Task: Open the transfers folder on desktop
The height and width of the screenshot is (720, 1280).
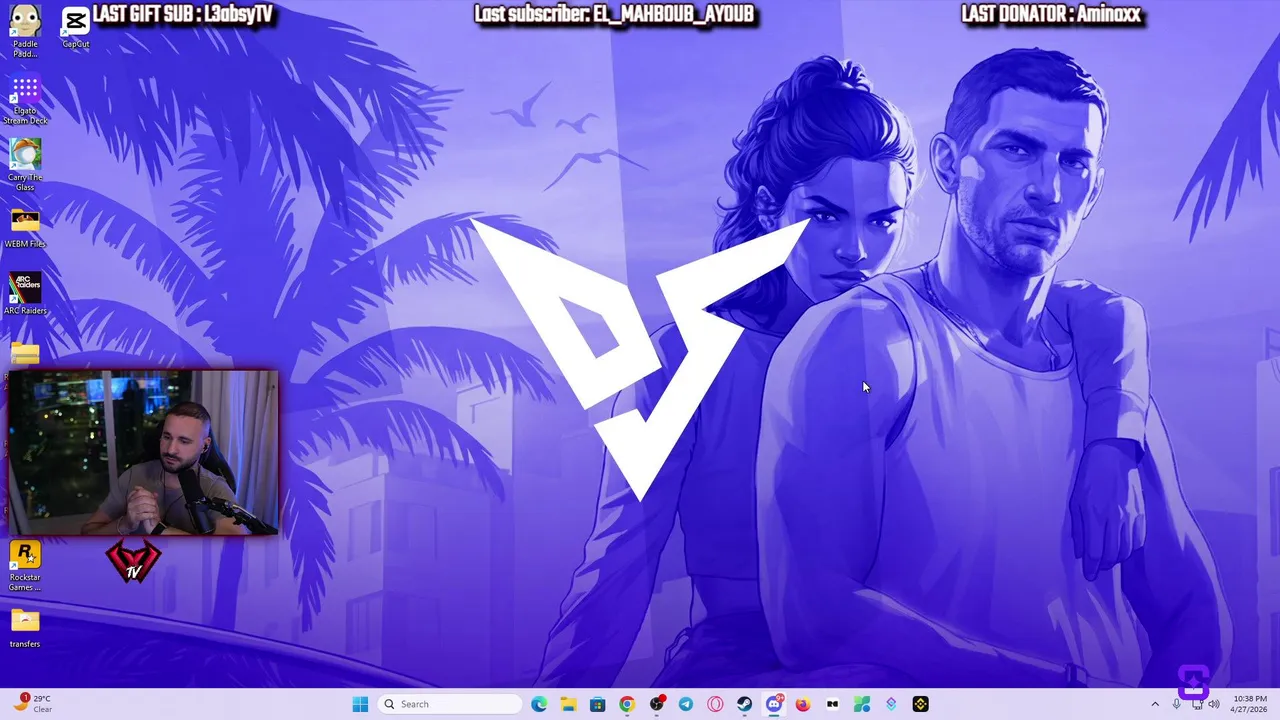Action: (x=25, y=628)
